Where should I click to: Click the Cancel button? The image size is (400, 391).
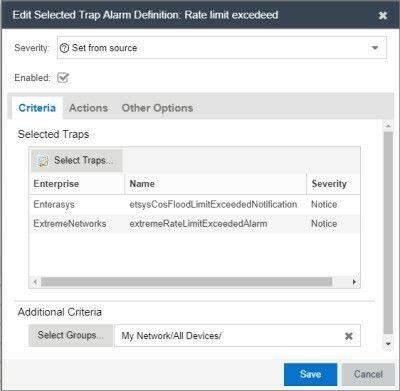368,374
